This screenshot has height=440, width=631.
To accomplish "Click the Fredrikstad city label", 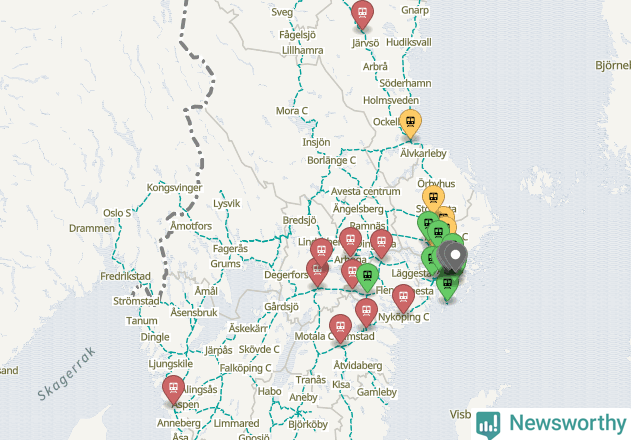I will click(x=127, y=277).
